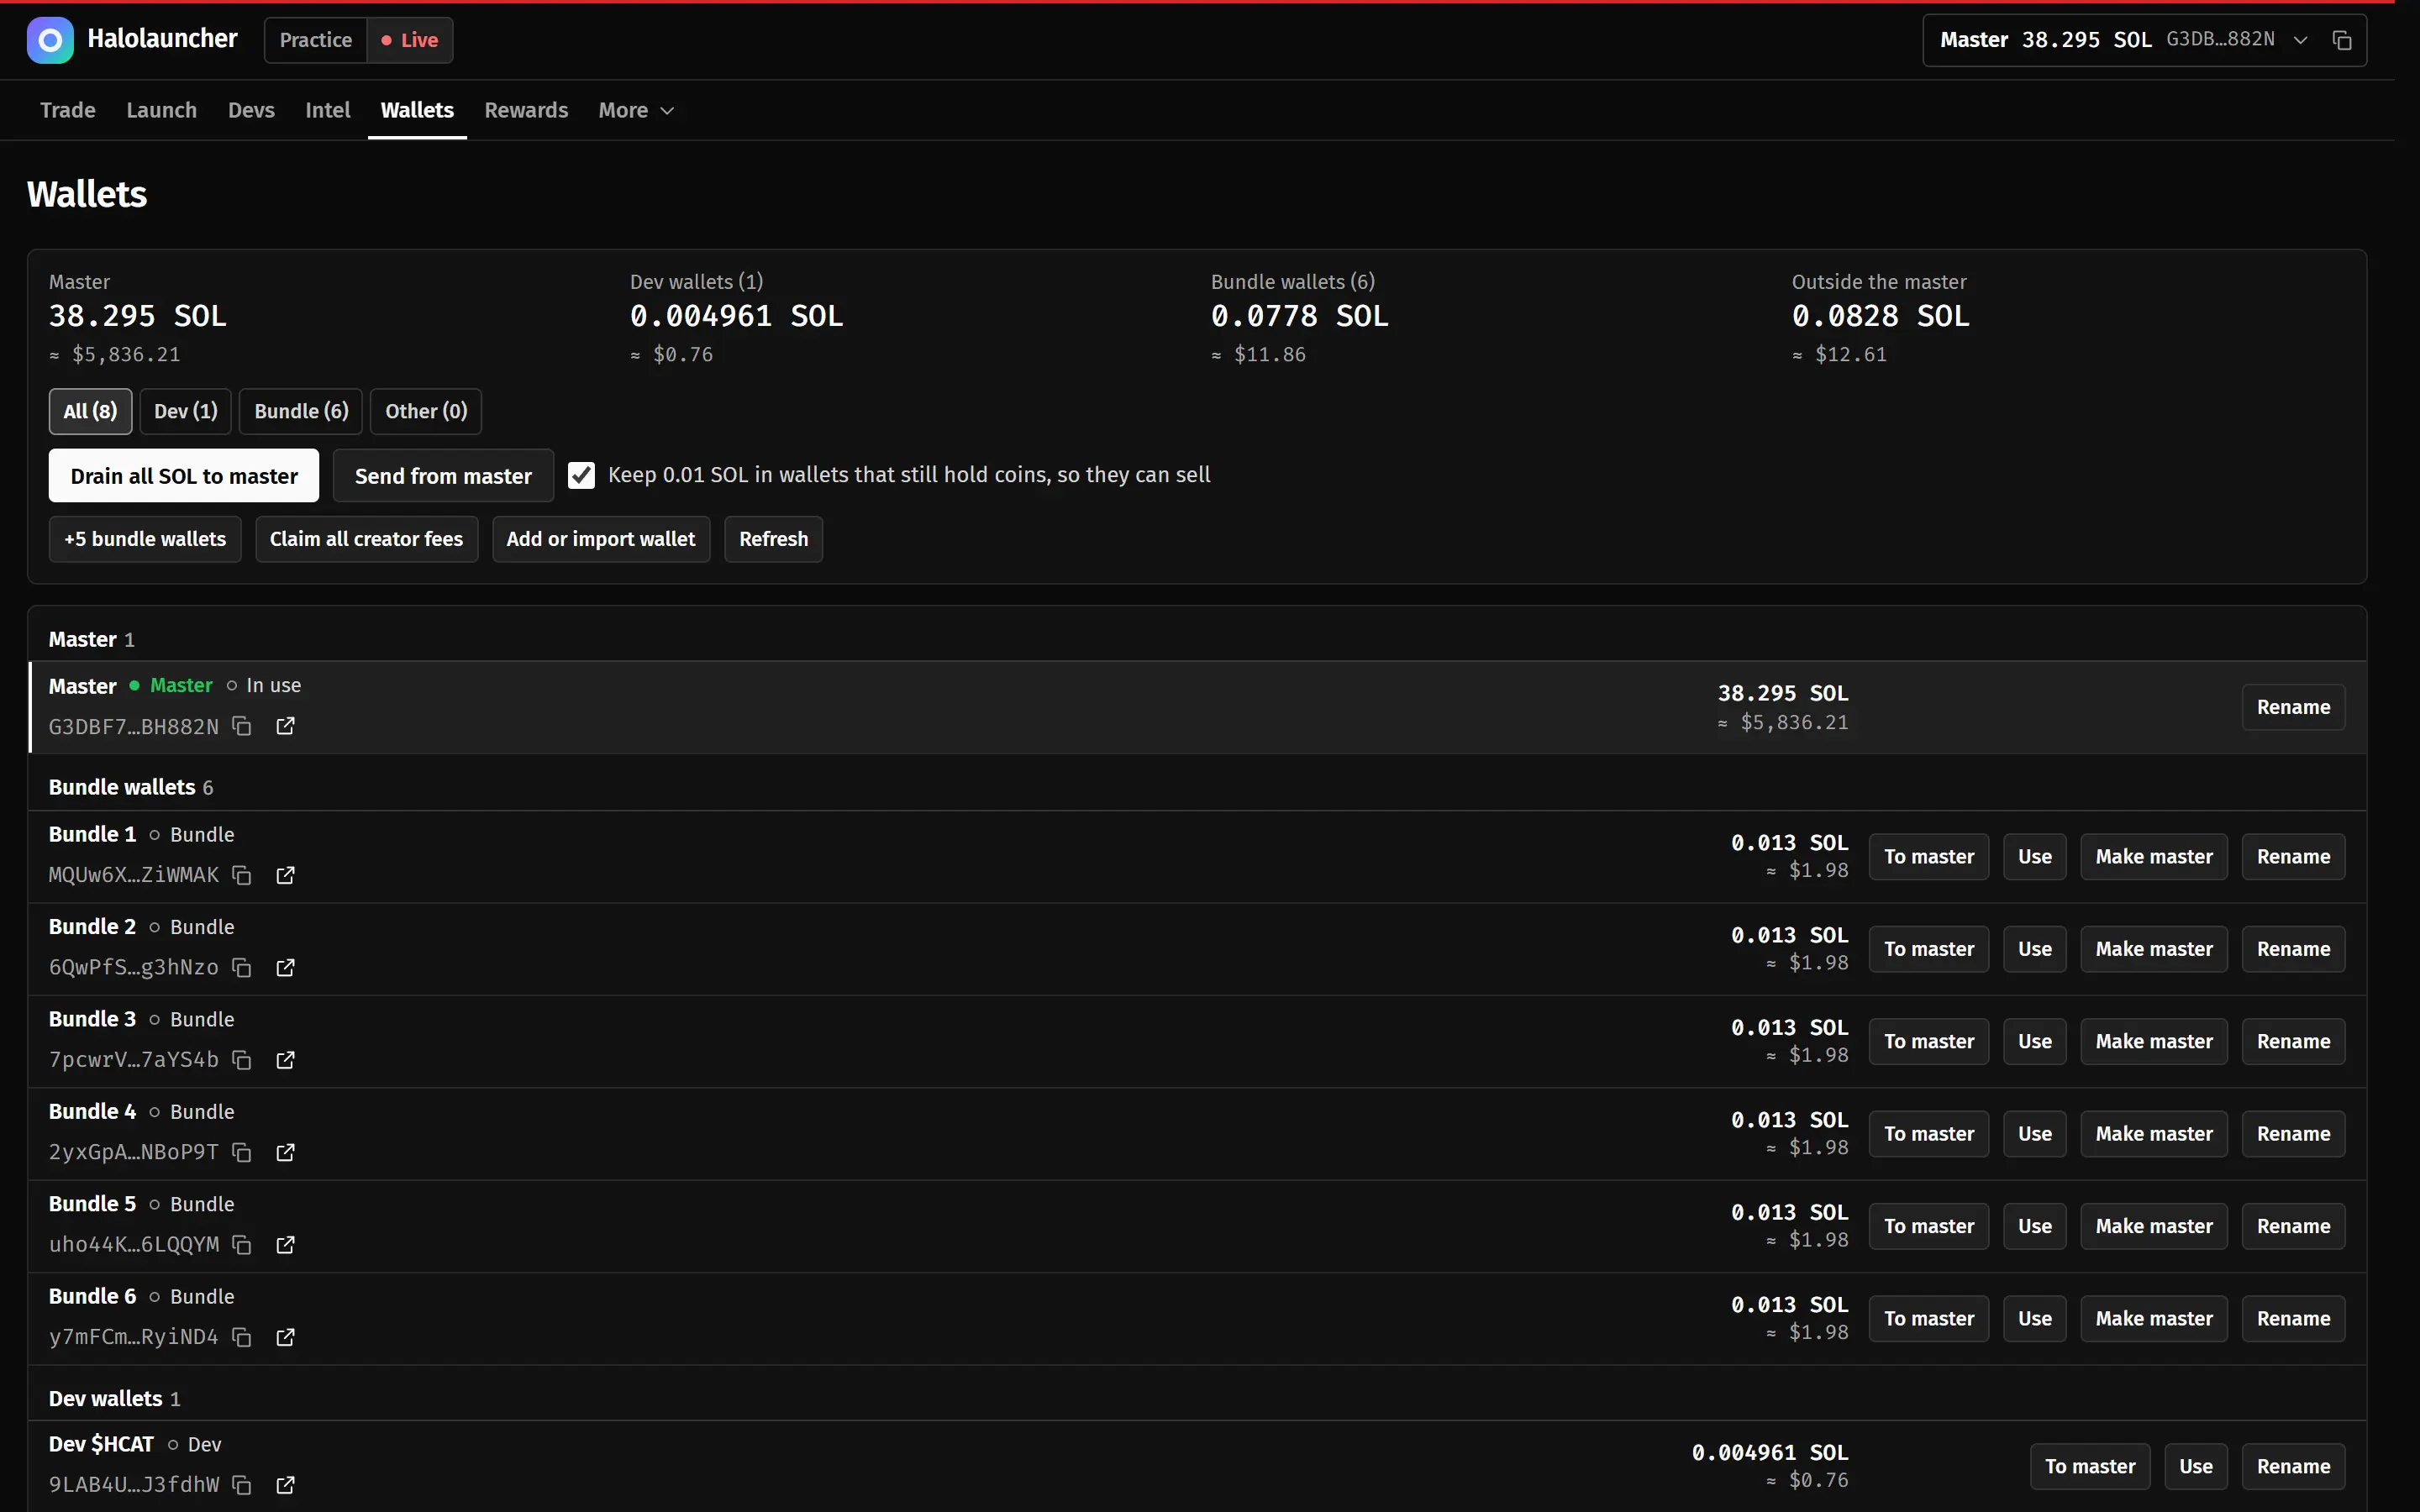This screenshot has height=1512, width=2420.
Task: Click Use for Dev $HCAT wallet
Action: (x=2196, y=1467)
